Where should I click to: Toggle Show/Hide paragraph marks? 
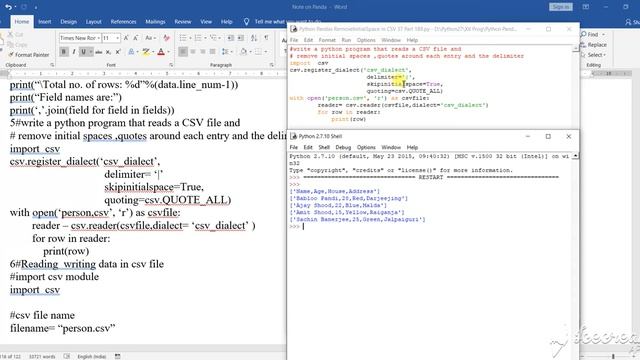click(x=267, y=38)
